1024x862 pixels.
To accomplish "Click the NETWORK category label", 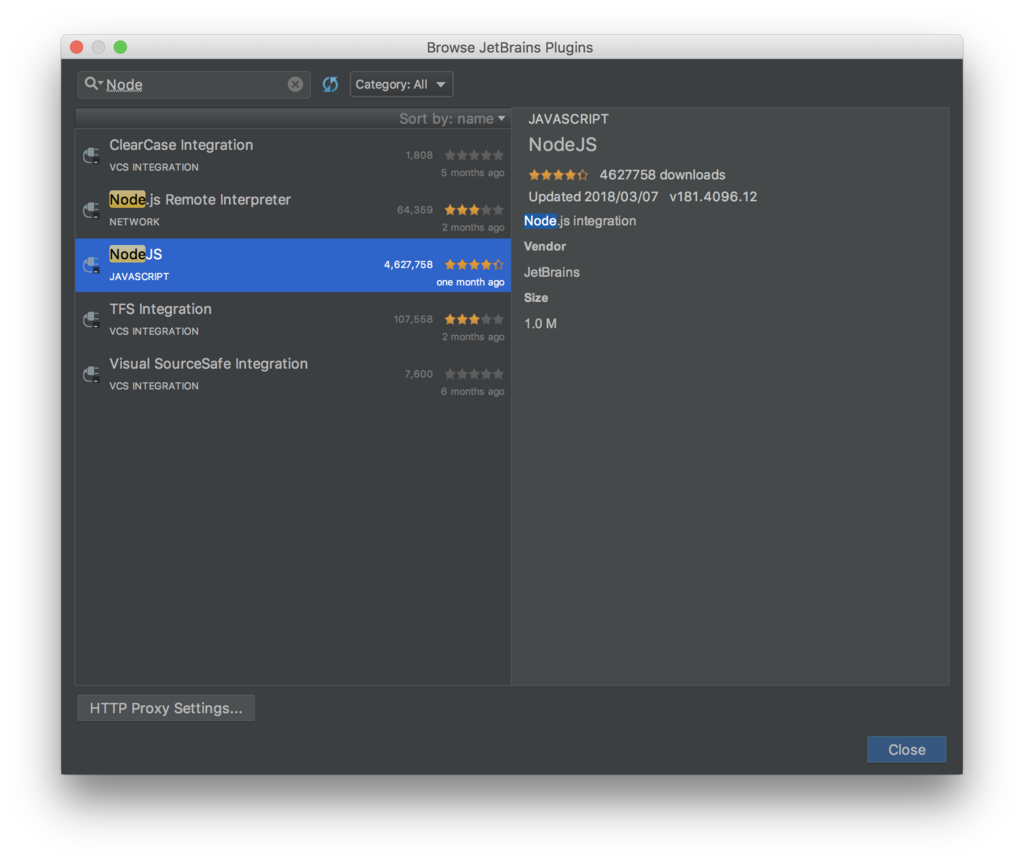I will pyautogui.click(x=135, y=222).
